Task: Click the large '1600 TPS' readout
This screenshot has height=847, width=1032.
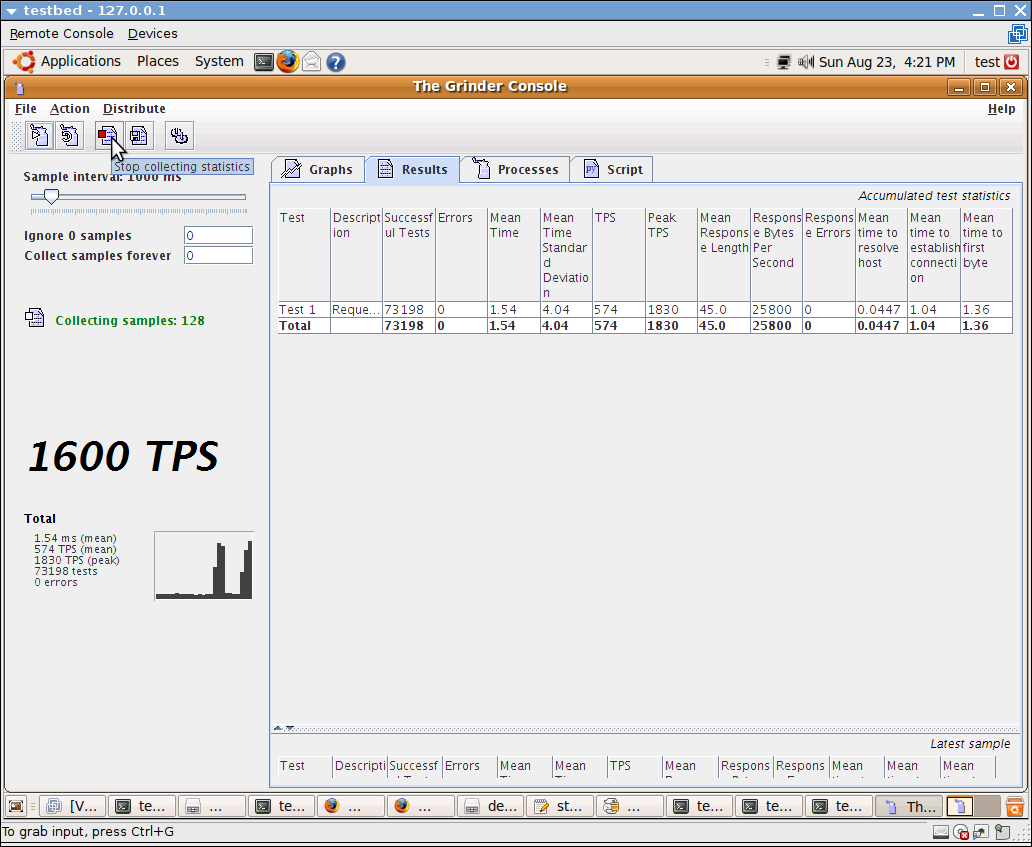Action: (123, 456)
